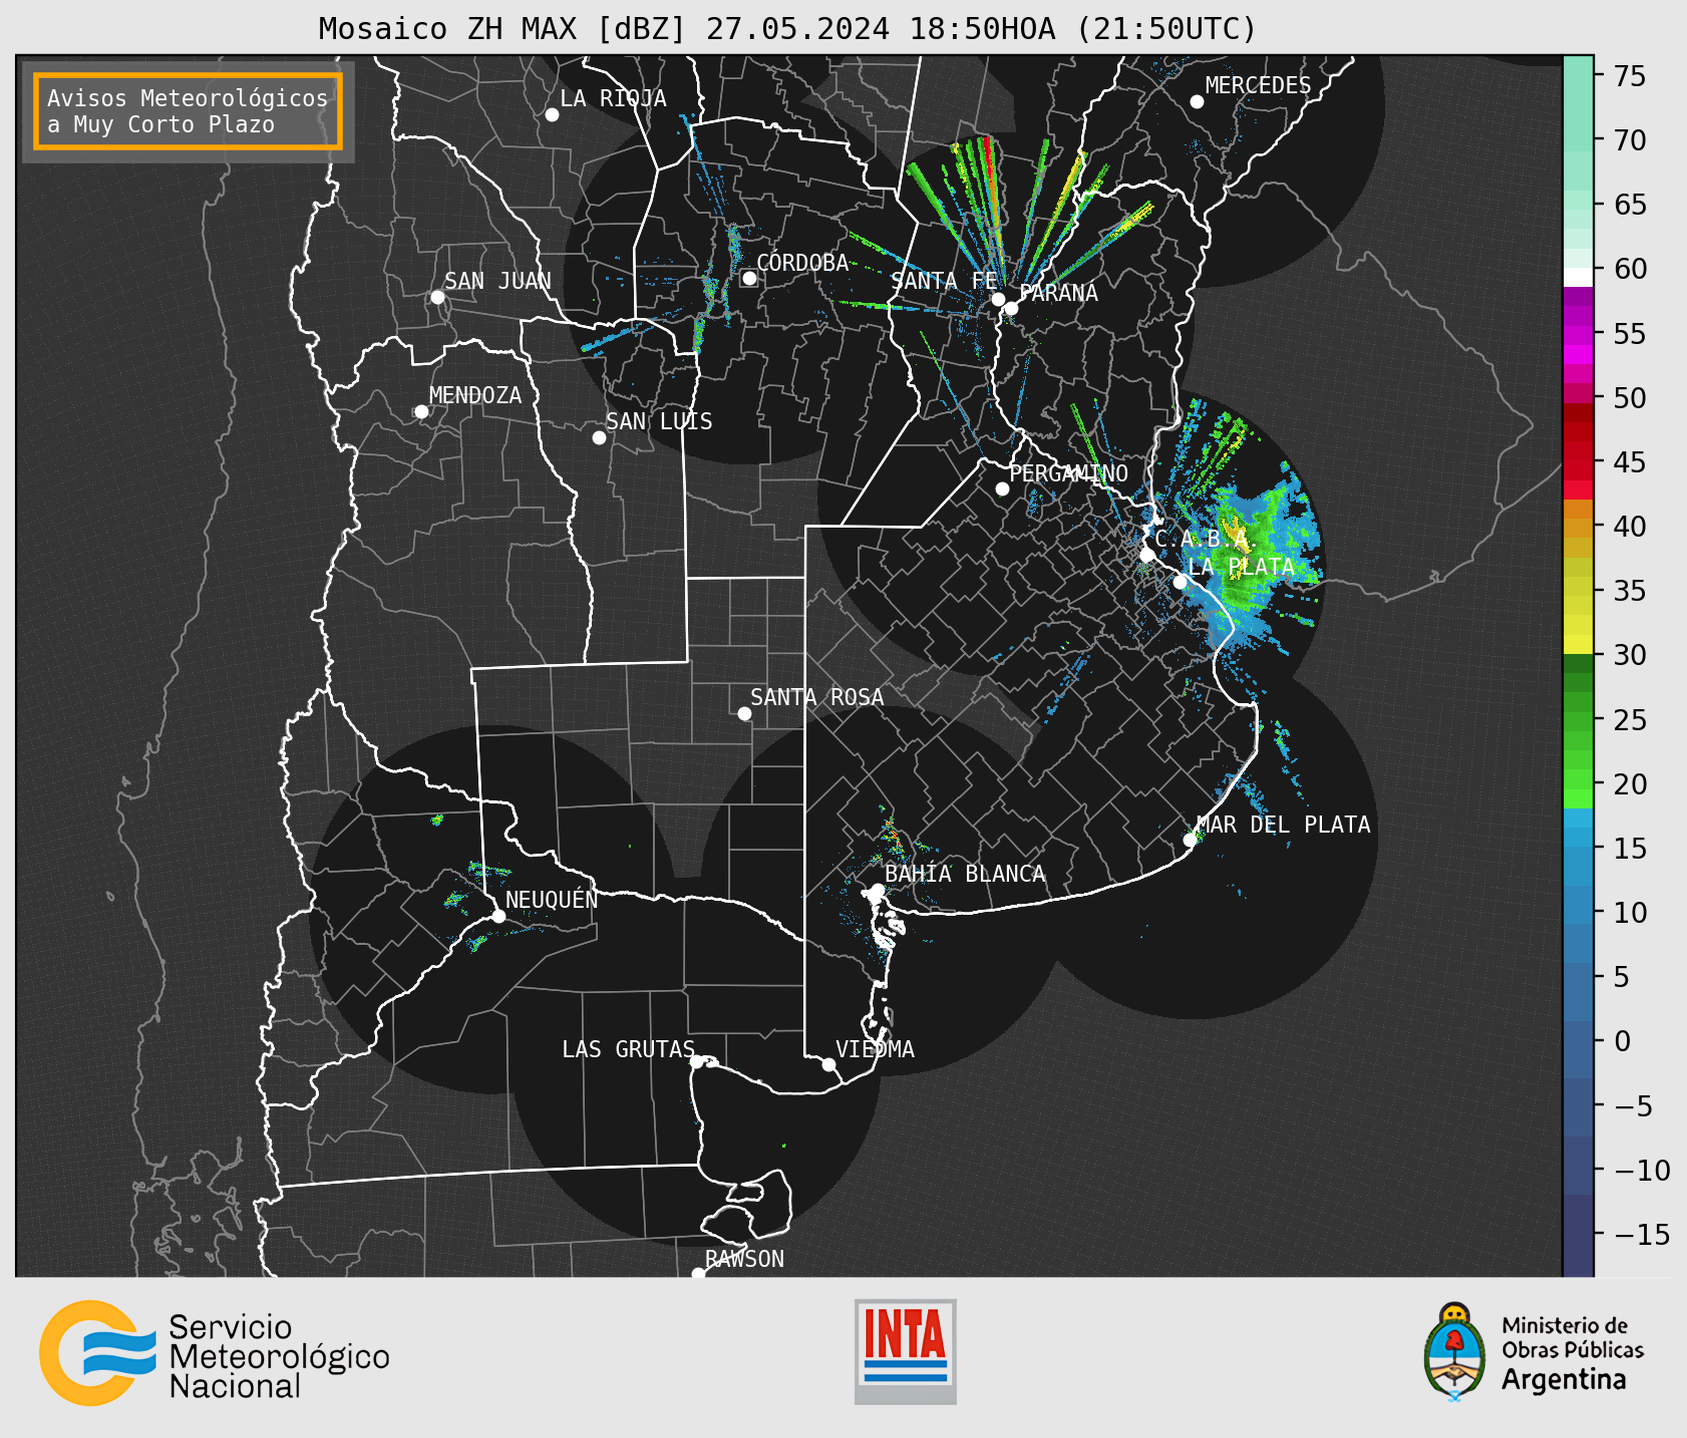Click the NEUQUÉN label text
This screenshot has height=1438, width=1687.
551,899
